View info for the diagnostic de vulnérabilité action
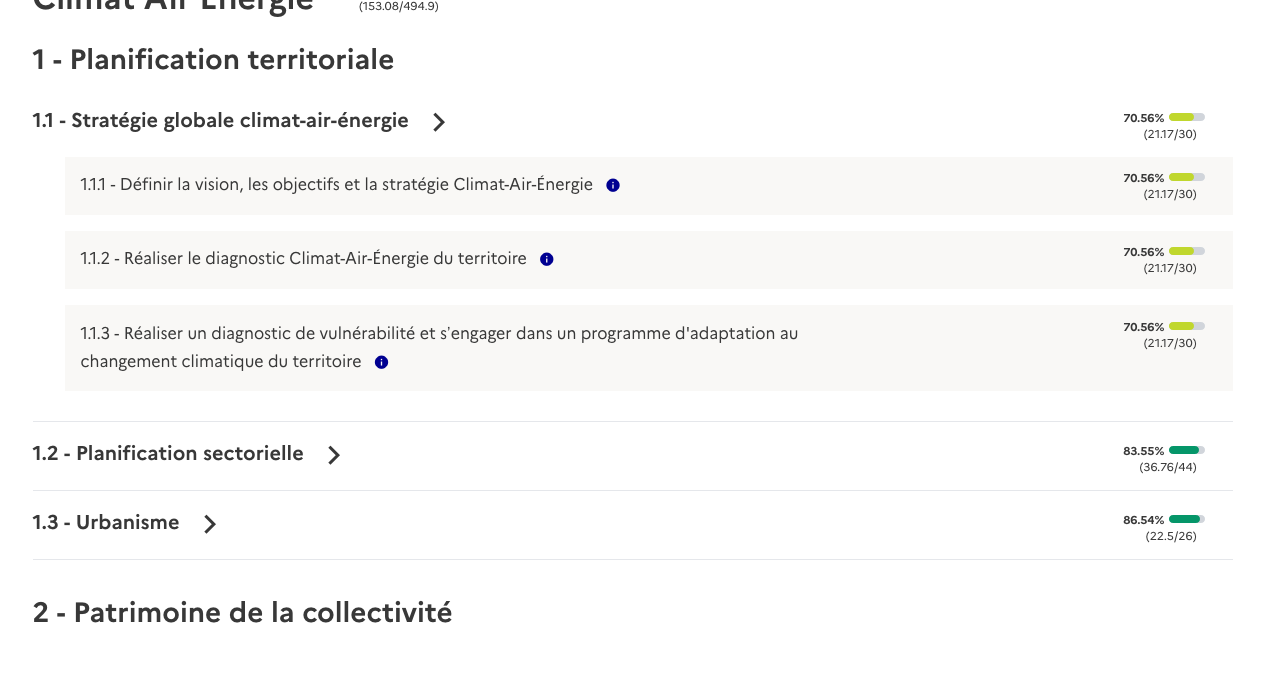 381,362
